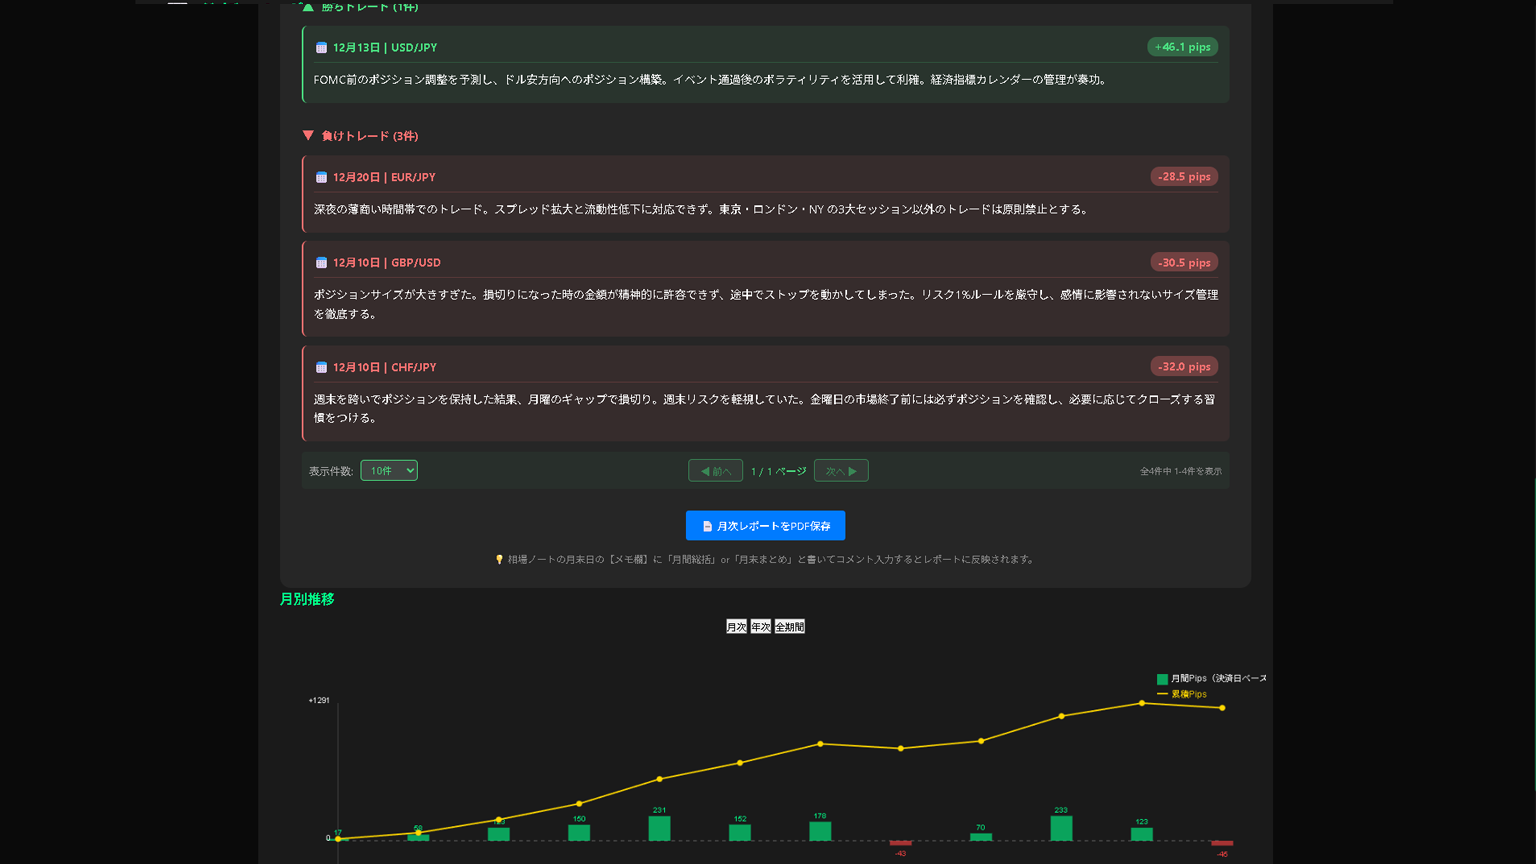Viewport: 1536px width, 864px height.
Task: Click the calendar icon on the USD/JPY trade
Action: [321, 48]
